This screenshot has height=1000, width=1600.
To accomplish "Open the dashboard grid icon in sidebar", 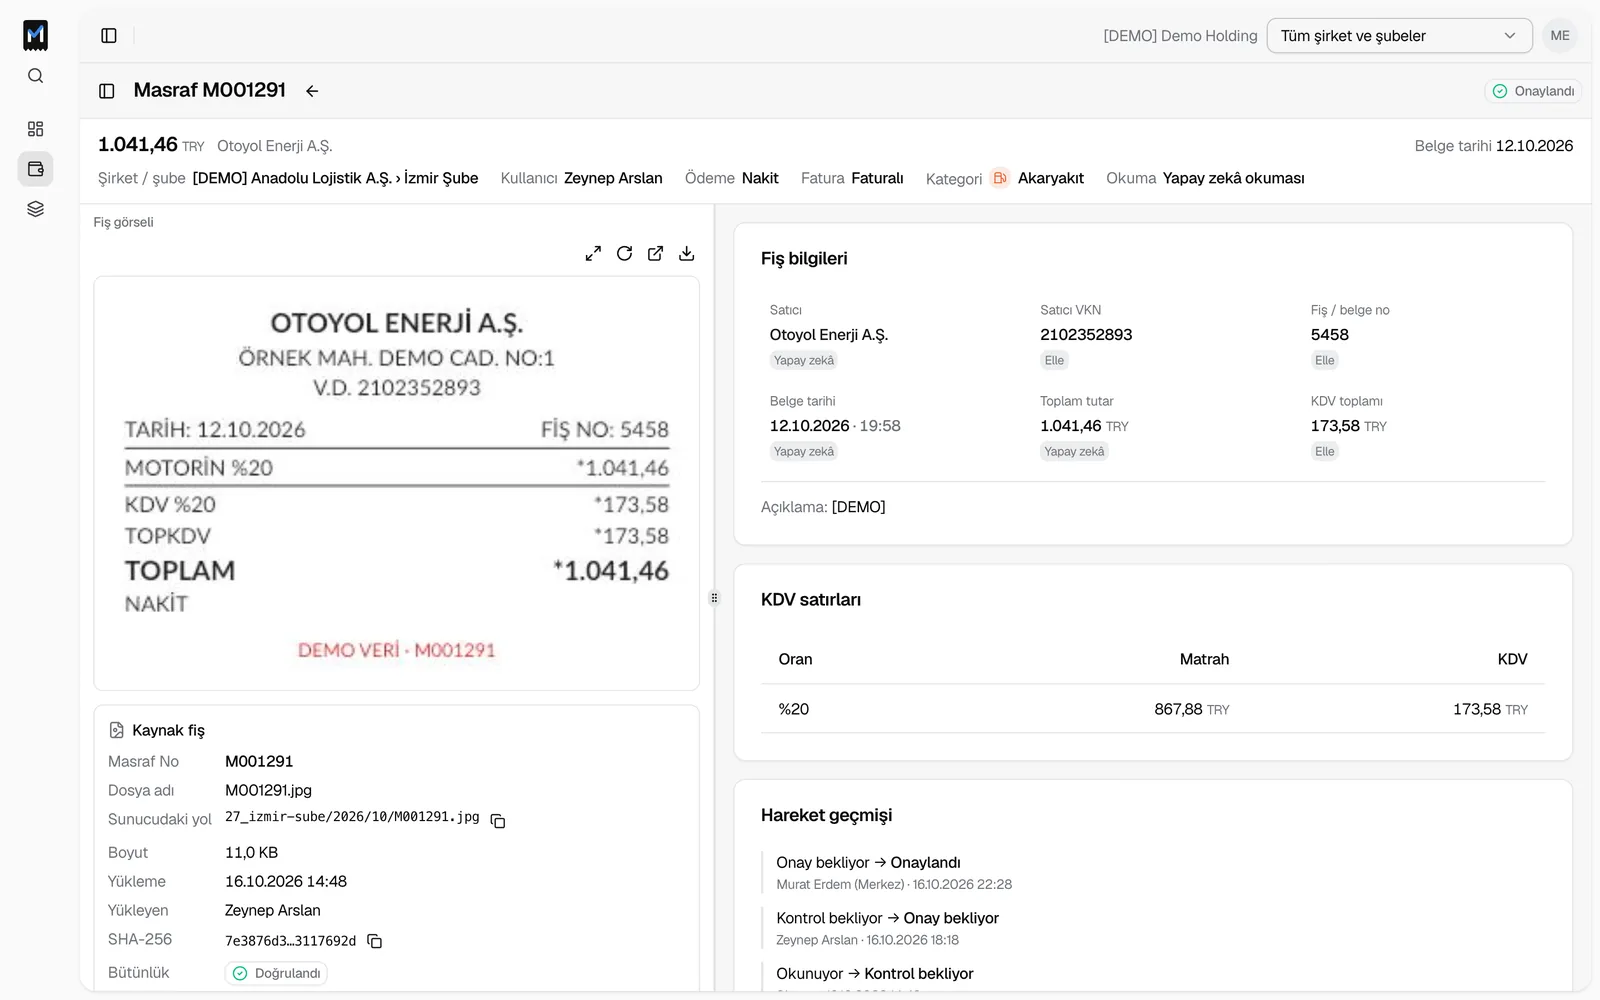I will (36, 129).
